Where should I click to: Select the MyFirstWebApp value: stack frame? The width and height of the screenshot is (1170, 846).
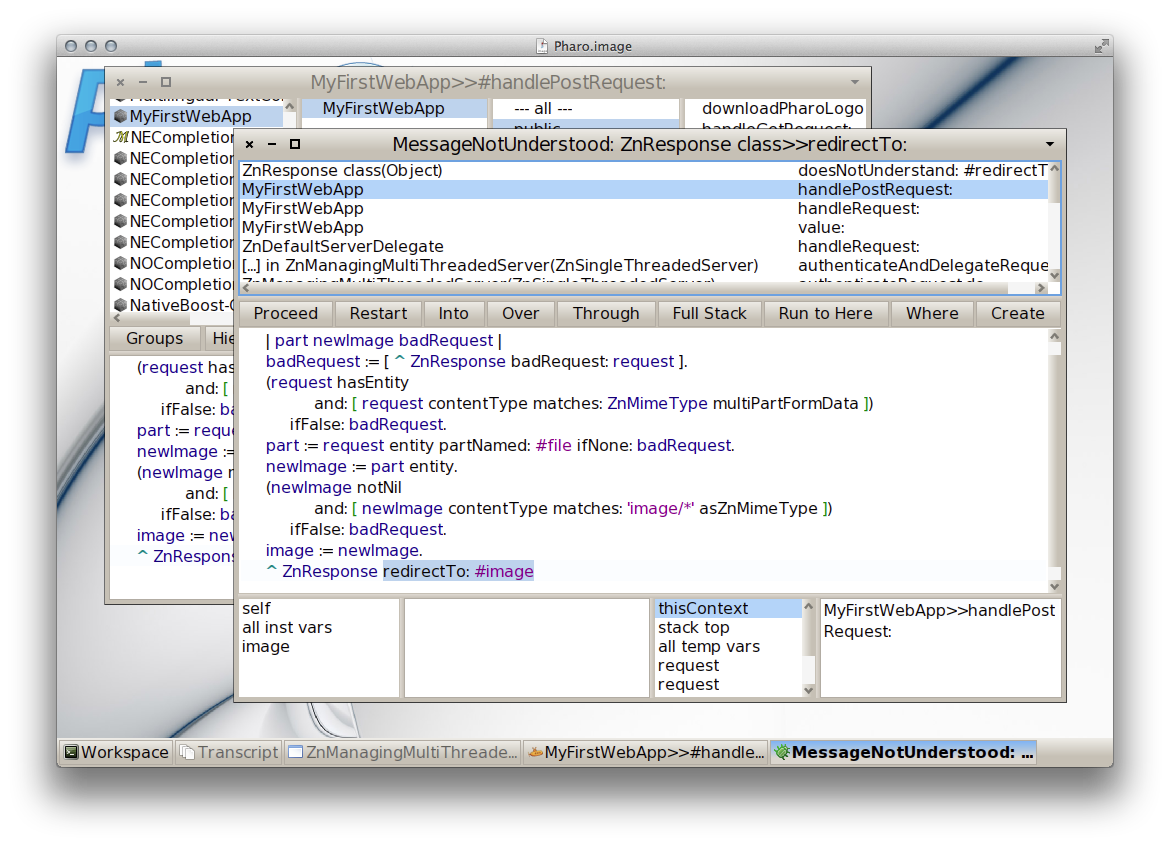tap(644, 228)
